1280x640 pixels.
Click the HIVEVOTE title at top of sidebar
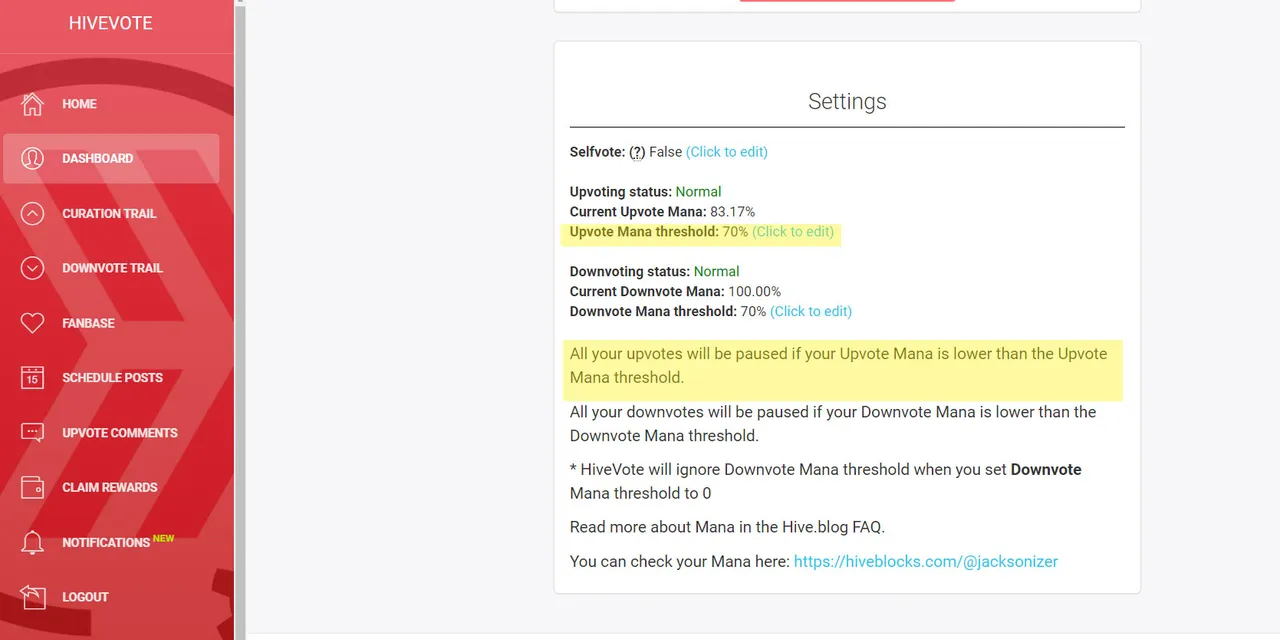coord(110,23)
